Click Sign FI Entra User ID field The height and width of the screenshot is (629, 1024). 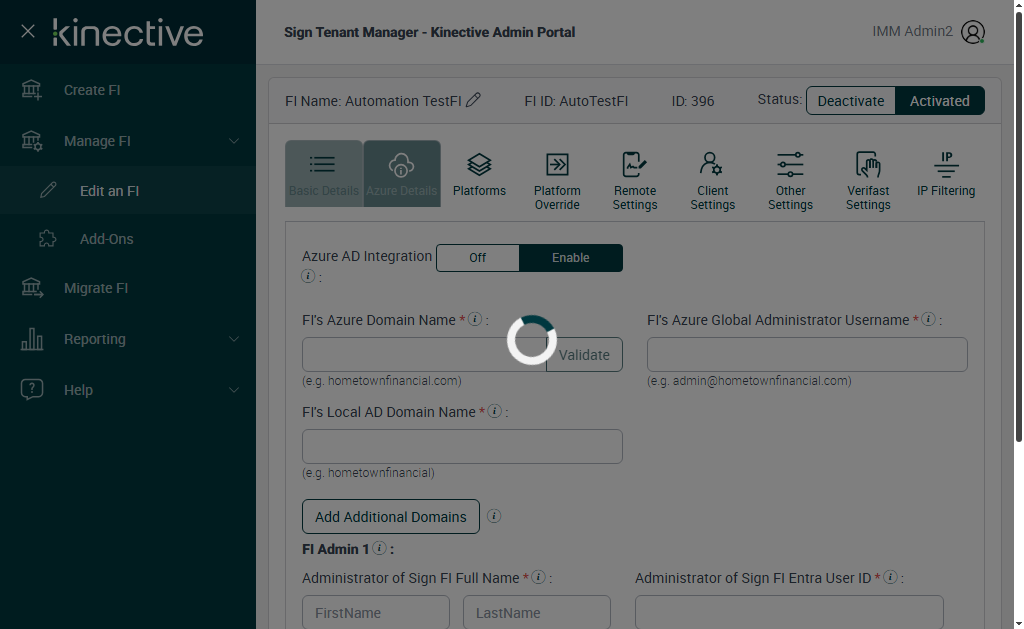(x=789, y=612)
